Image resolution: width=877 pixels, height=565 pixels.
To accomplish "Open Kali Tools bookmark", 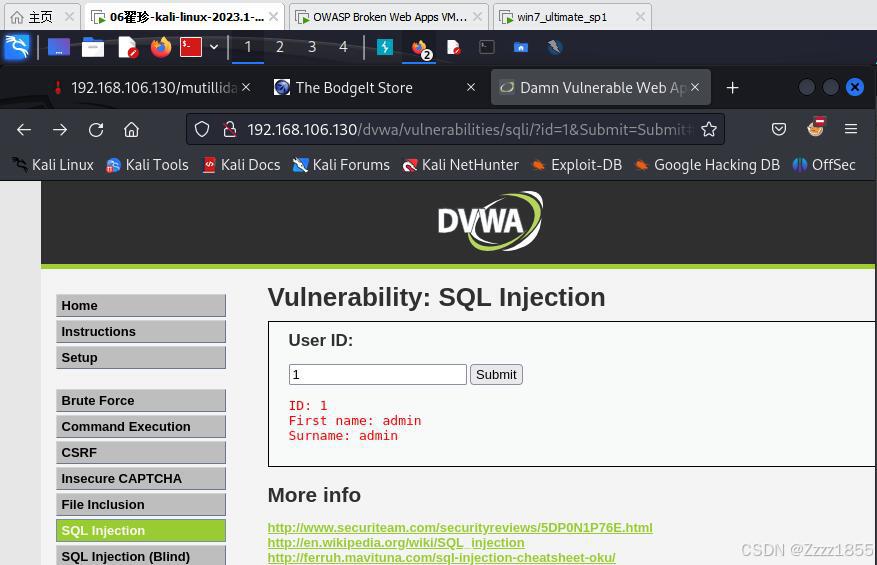I will 148,165.
